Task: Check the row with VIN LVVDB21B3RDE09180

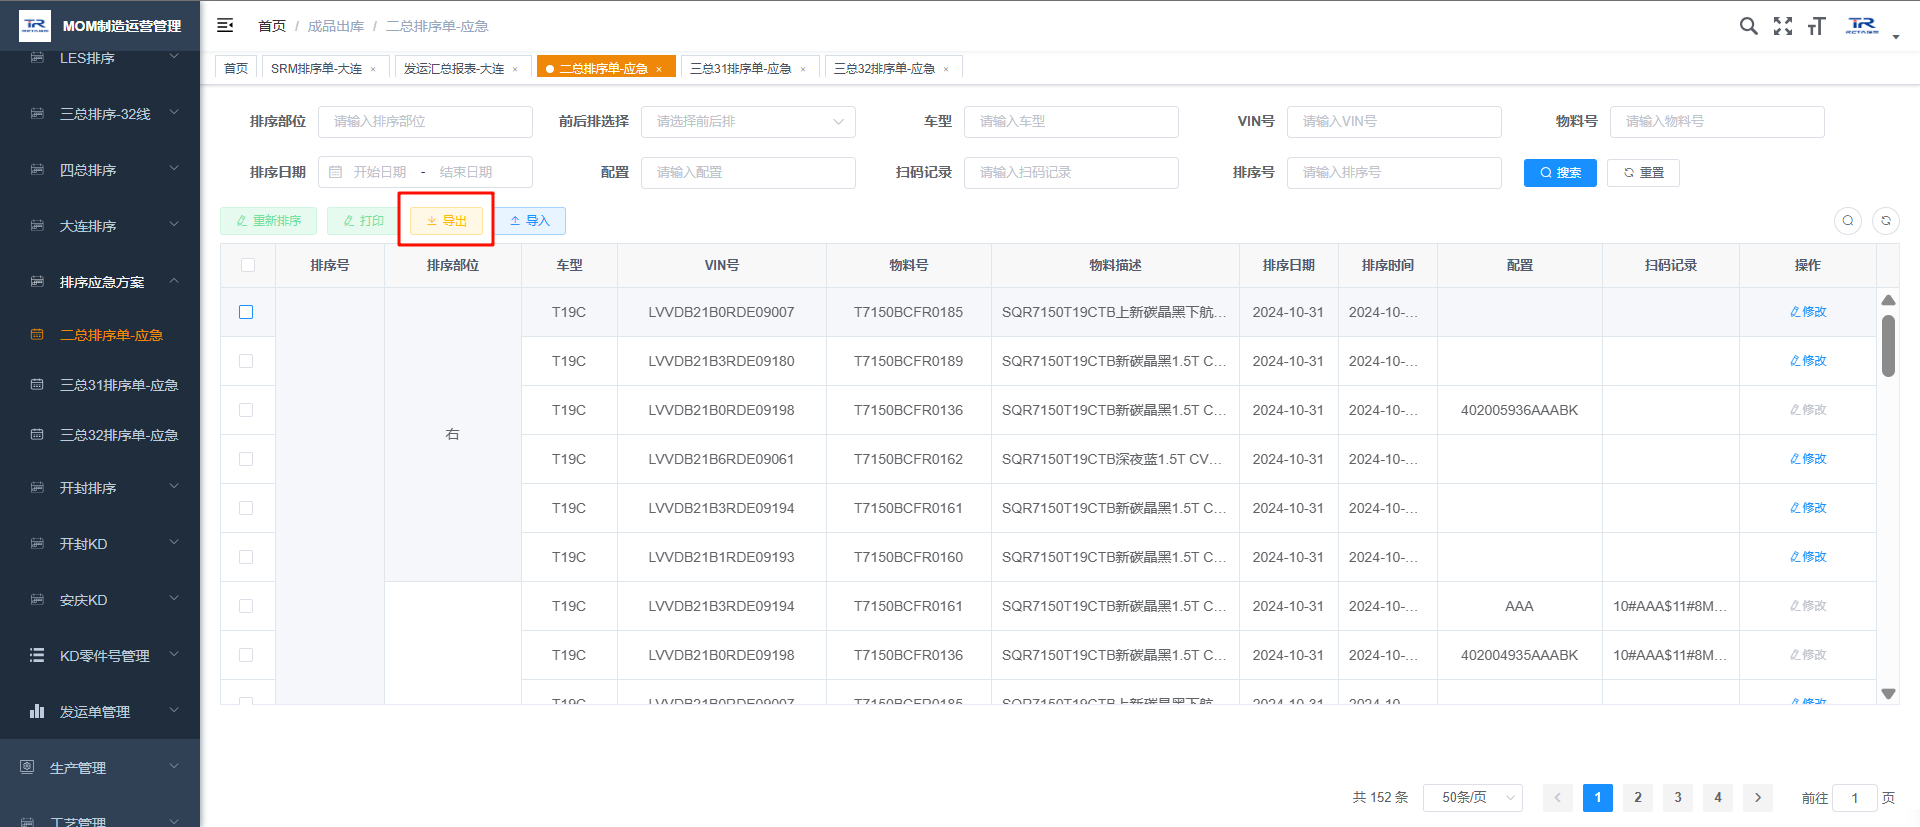Action: [x=246, y=361]
